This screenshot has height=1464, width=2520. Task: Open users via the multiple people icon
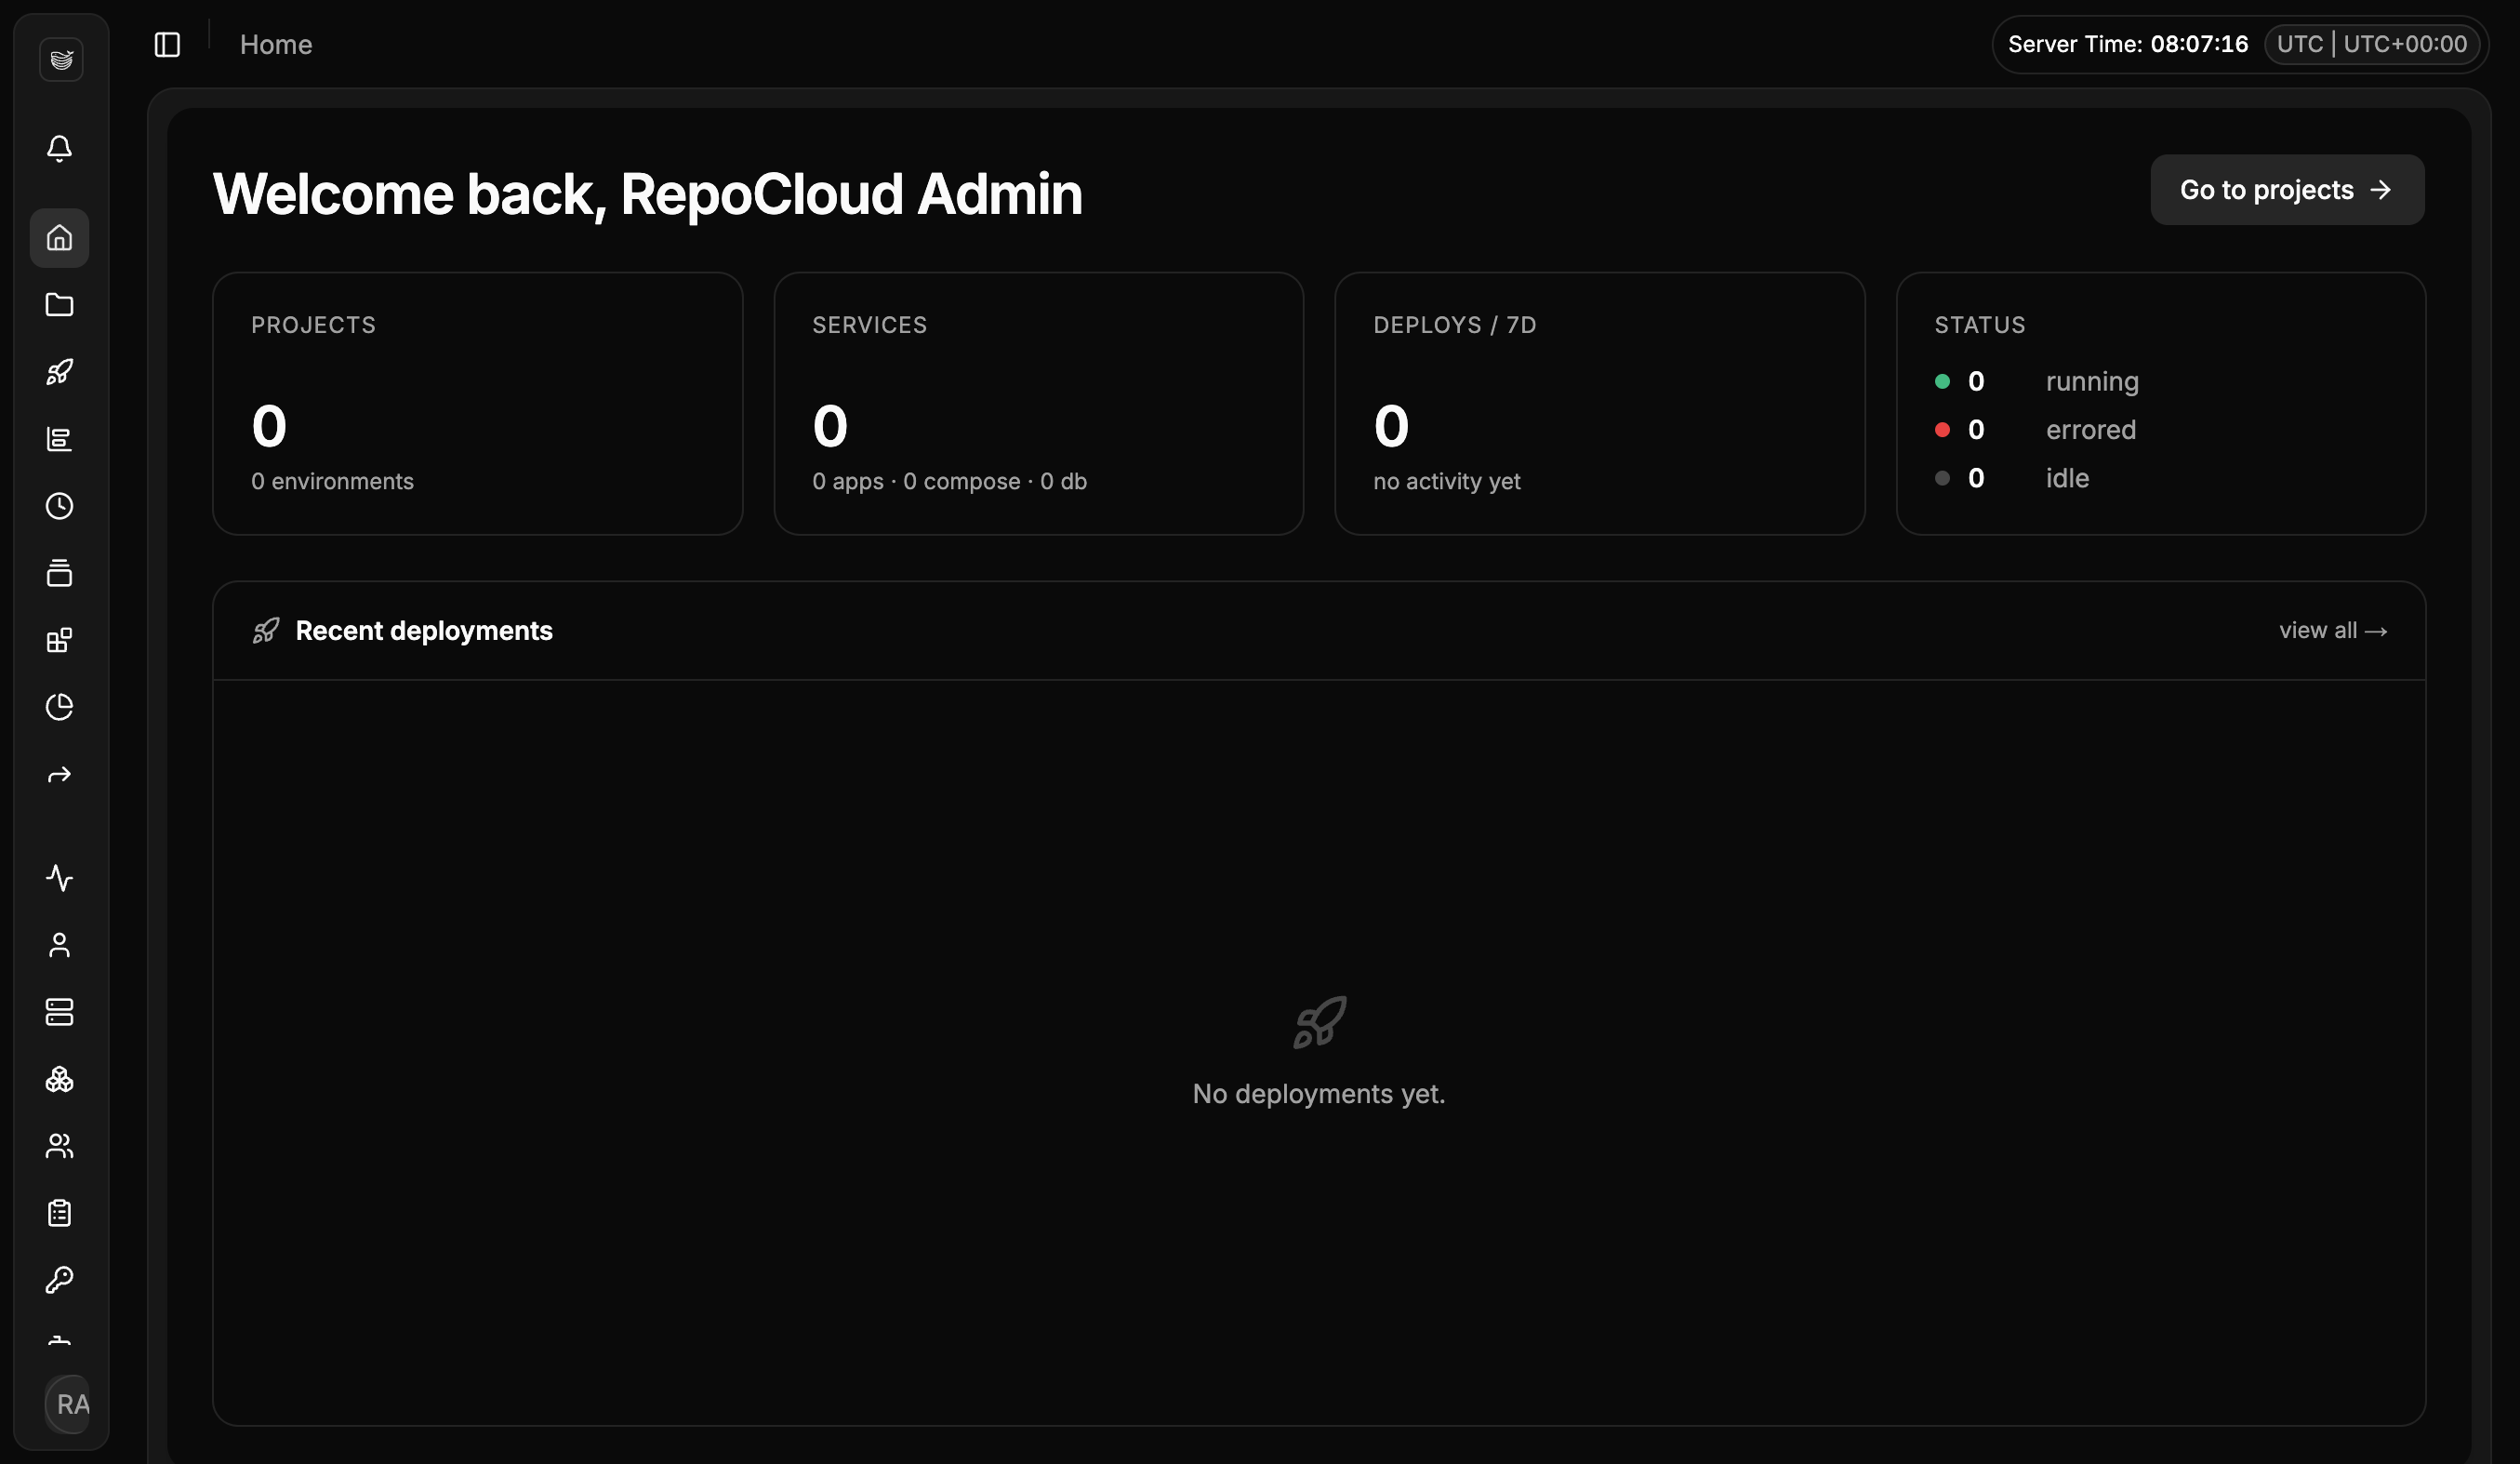(x=59, y=1146)
